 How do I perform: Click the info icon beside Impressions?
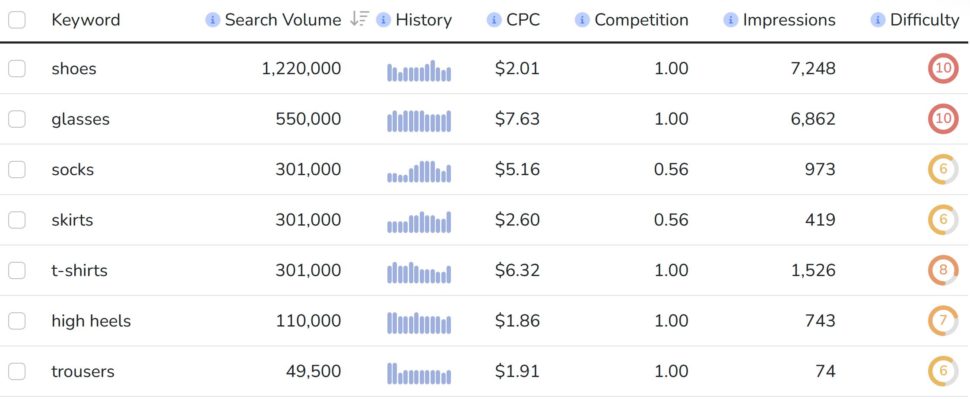coord(730,20)
